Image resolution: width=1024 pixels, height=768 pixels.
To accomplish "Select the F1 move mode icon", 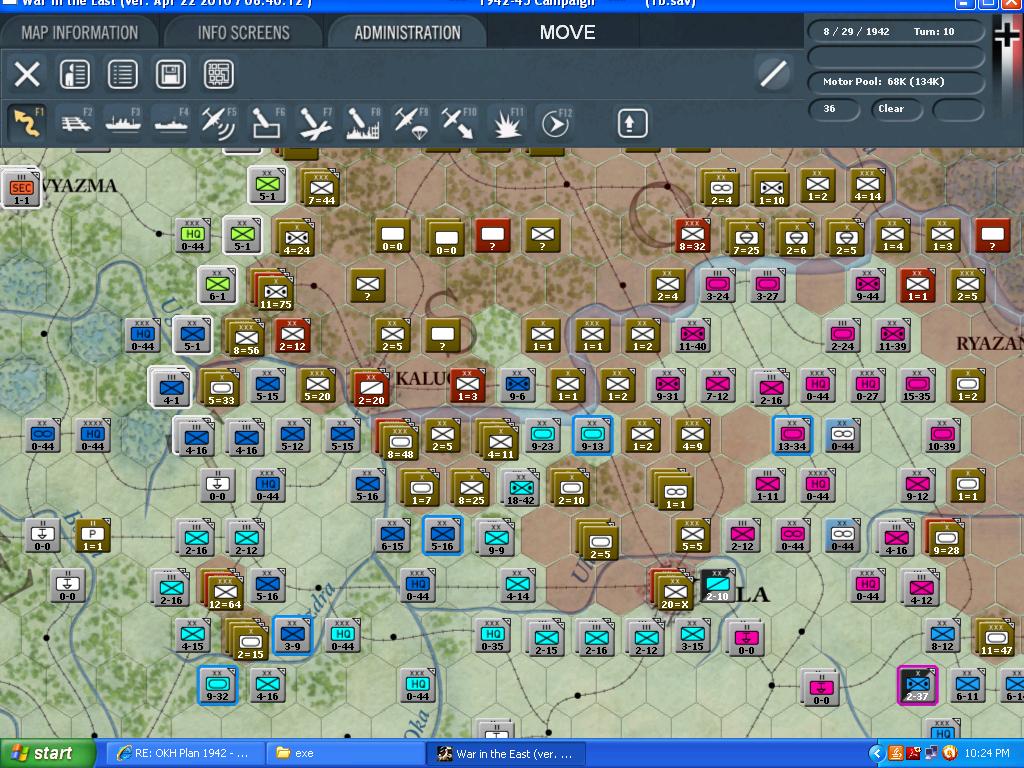I will [x=27, y=123].
